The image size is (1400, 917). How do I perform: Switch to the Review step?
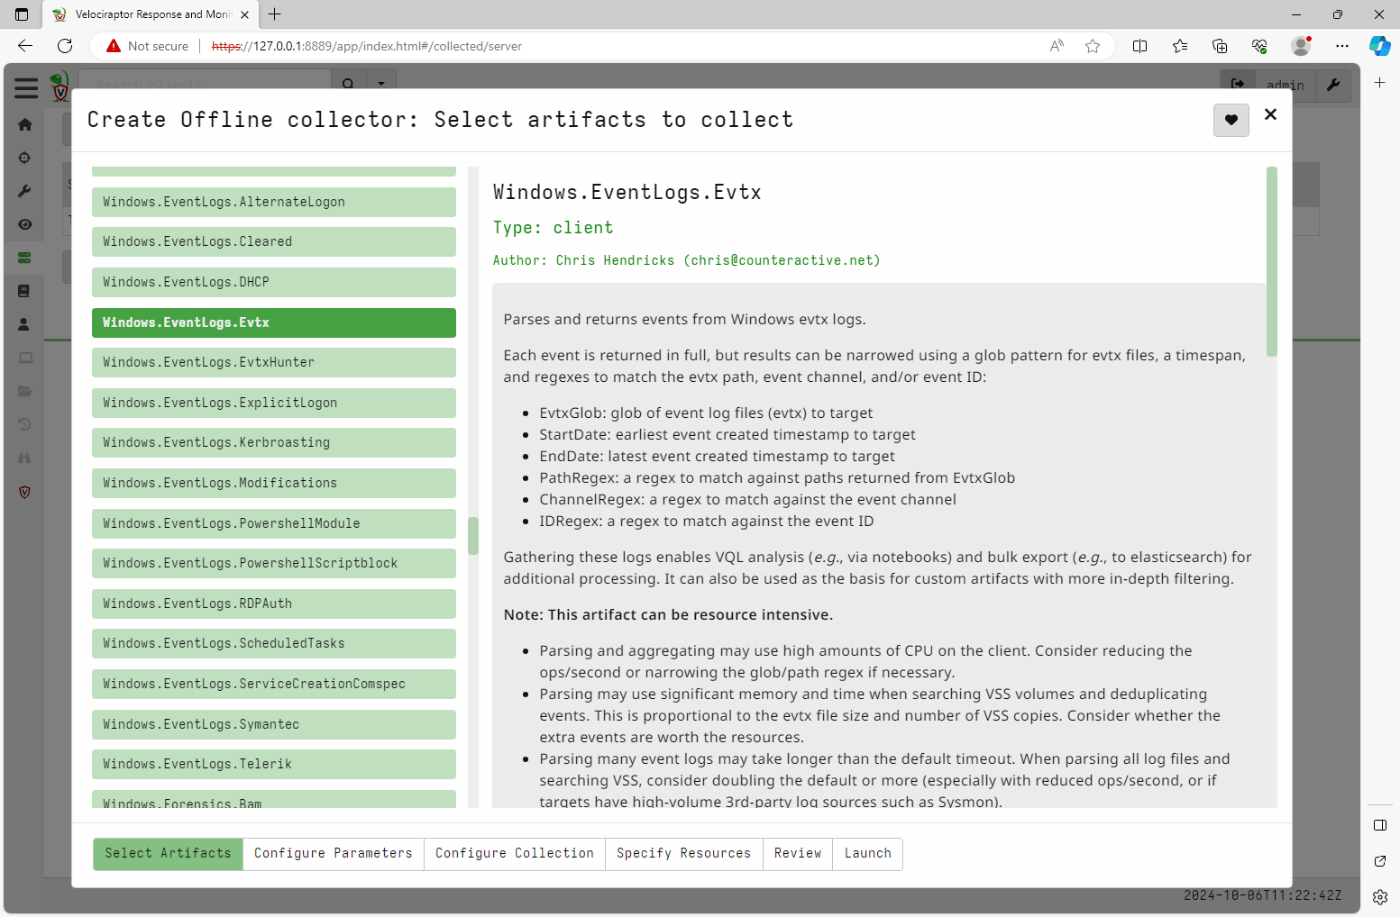[x=797, y=854]
